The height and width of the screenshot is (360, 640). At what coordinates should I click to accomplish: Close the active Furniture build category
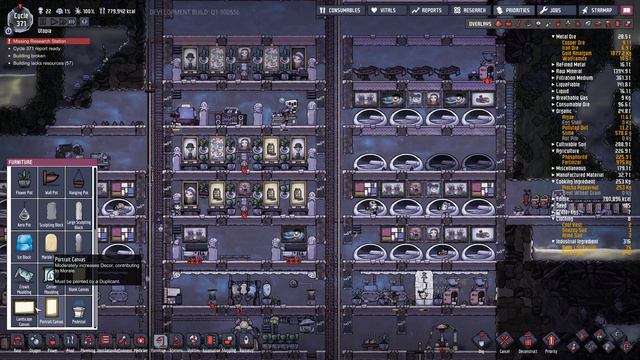click(x=159, y=342)
